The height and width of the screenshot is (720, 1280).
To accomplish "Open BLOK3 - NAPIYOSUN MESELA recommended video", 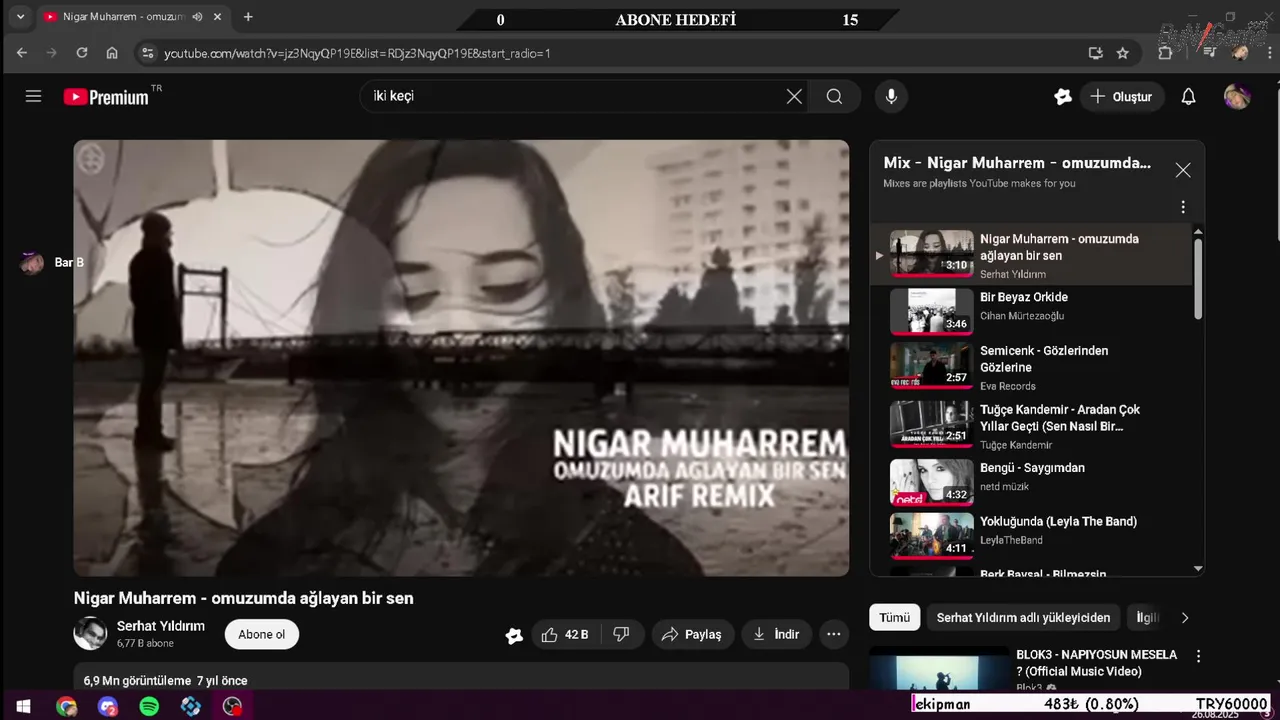I will pos(1096,663).
